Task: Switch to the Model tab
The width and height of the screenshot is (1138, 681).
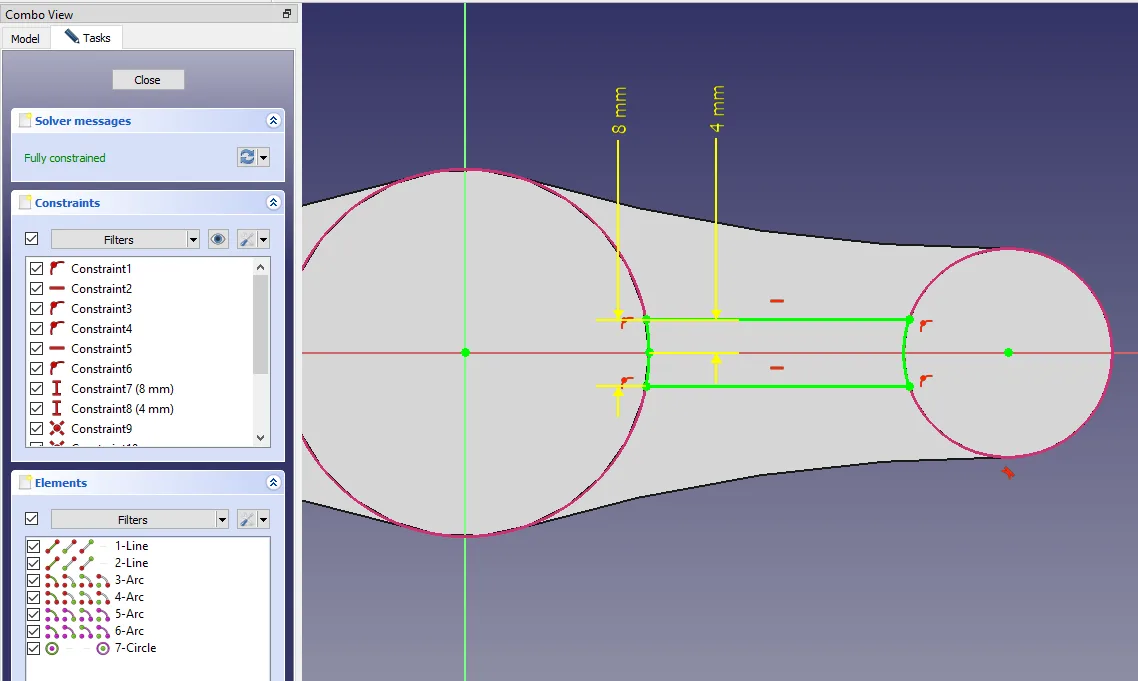Action: point(25,38)
